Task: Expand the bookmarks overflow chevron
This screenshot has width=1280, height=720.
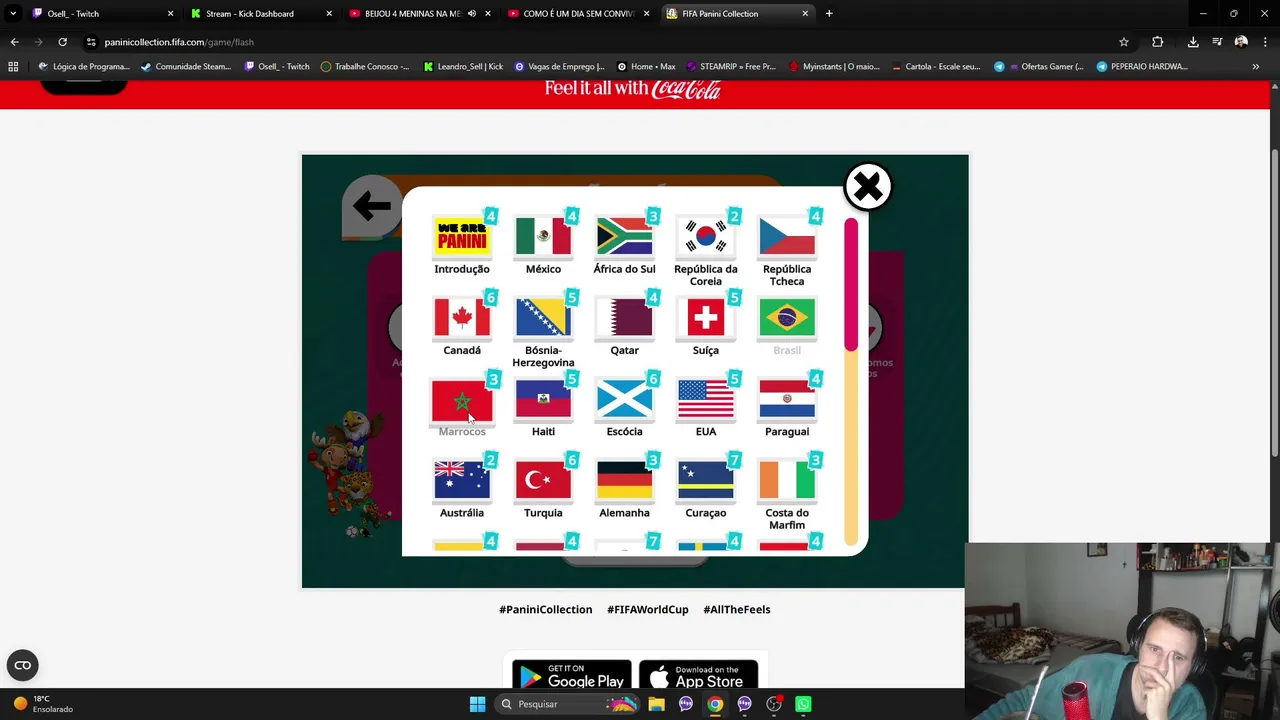Action: point(1255,66)
